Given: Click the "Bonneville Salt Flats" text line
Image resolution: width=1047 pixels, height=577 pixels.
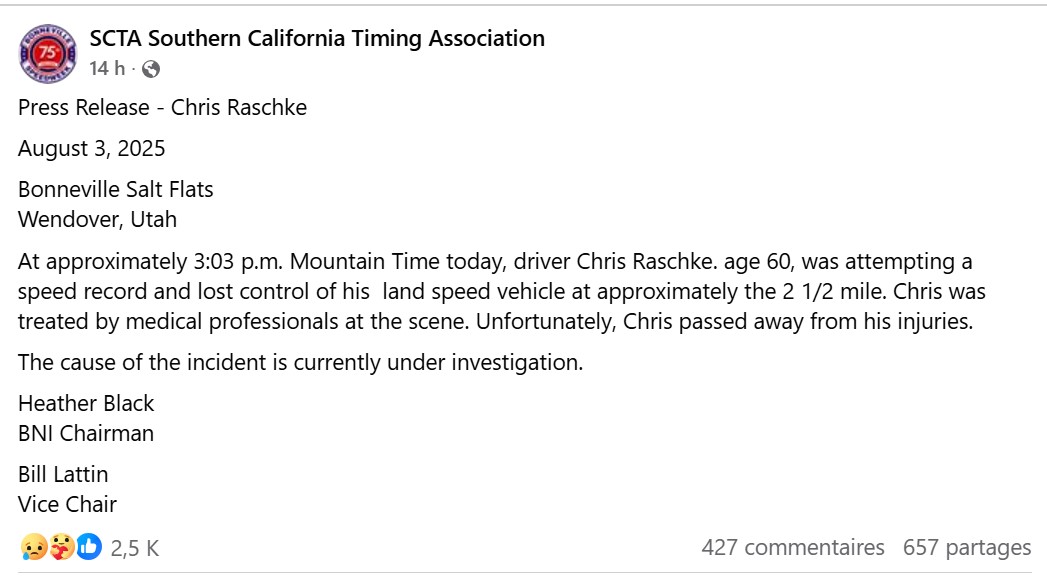Looking at the screenshot, I should (x=116, y=189).
